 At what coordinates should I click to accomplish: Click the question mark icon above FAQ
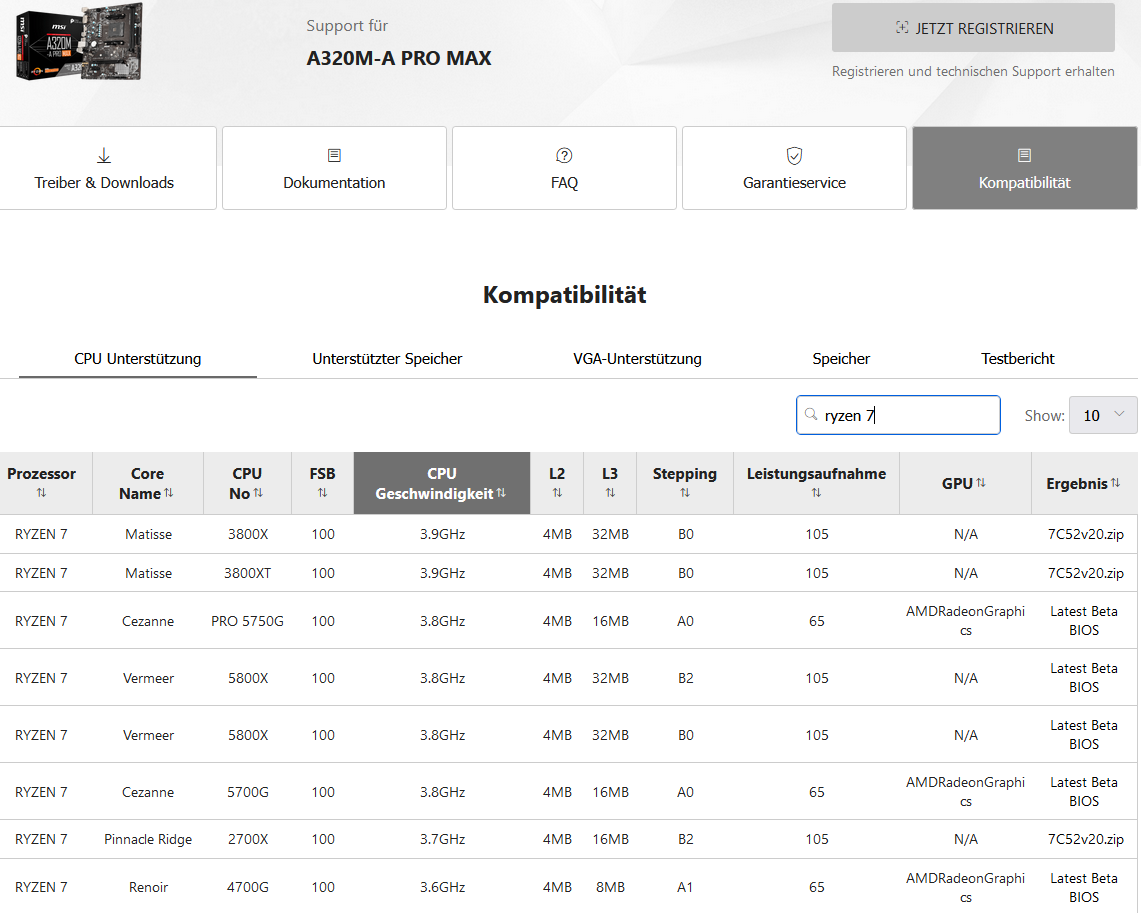[564, 156]
